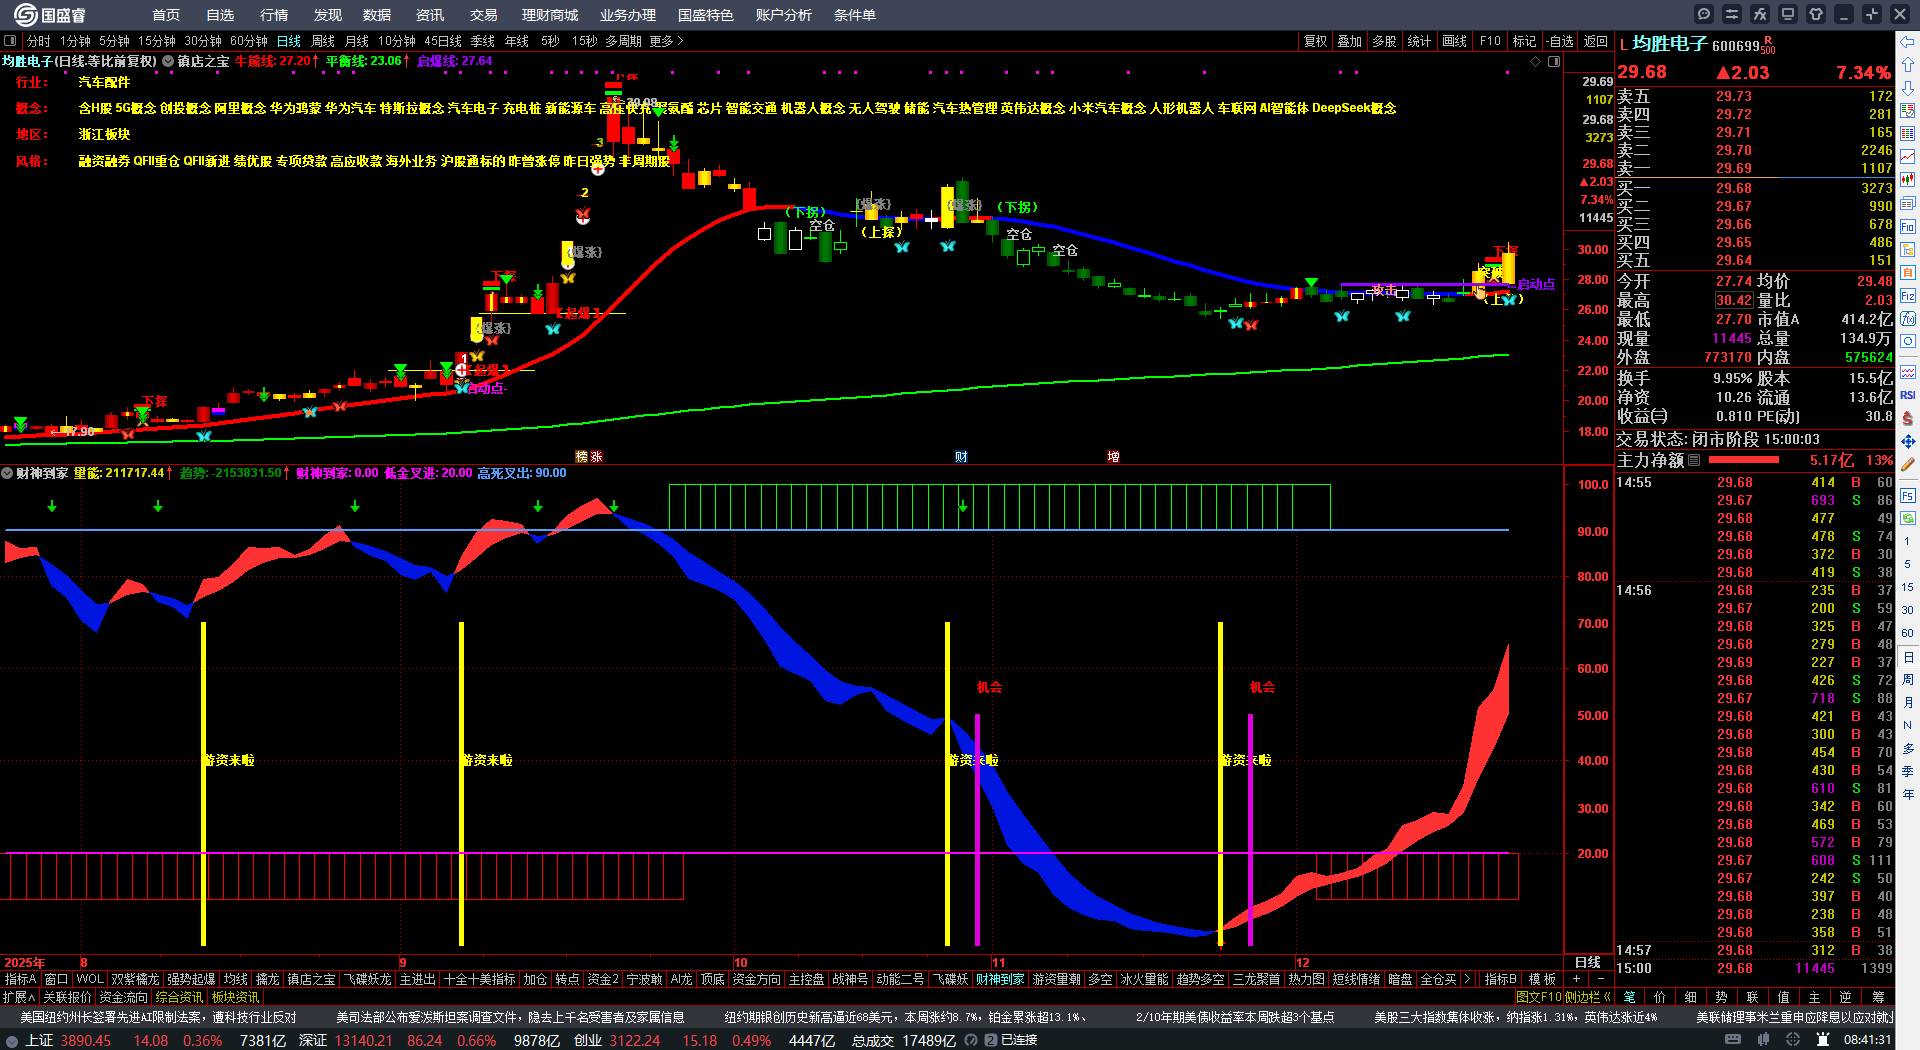Click the tower icon in status bar

pyautogui.click(x=1823, y=1040)
